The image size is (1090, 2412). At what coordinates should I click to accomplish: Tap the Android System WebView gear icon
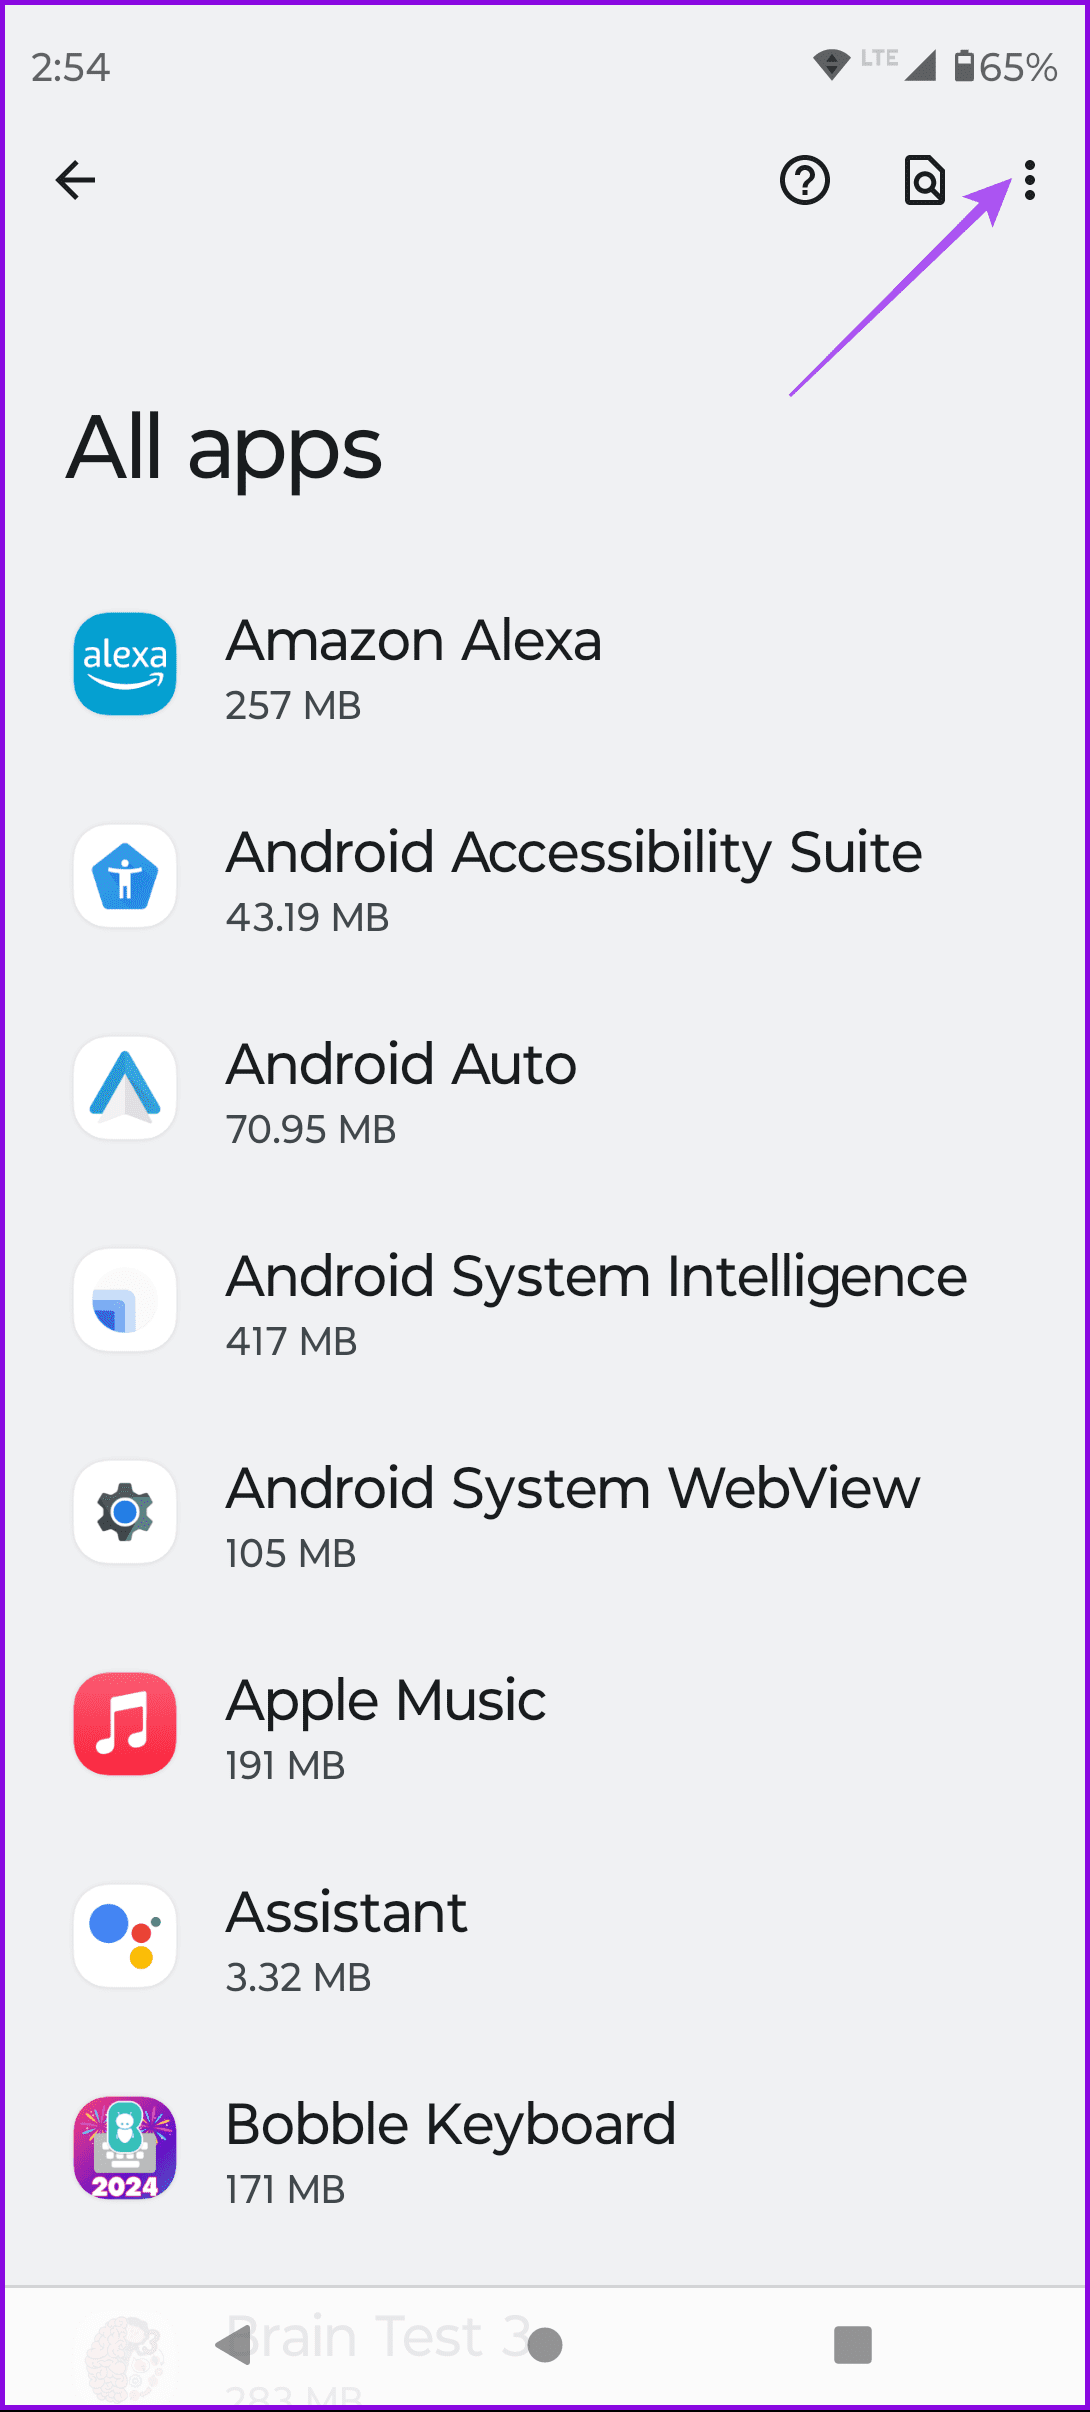tap(125, 1512)
